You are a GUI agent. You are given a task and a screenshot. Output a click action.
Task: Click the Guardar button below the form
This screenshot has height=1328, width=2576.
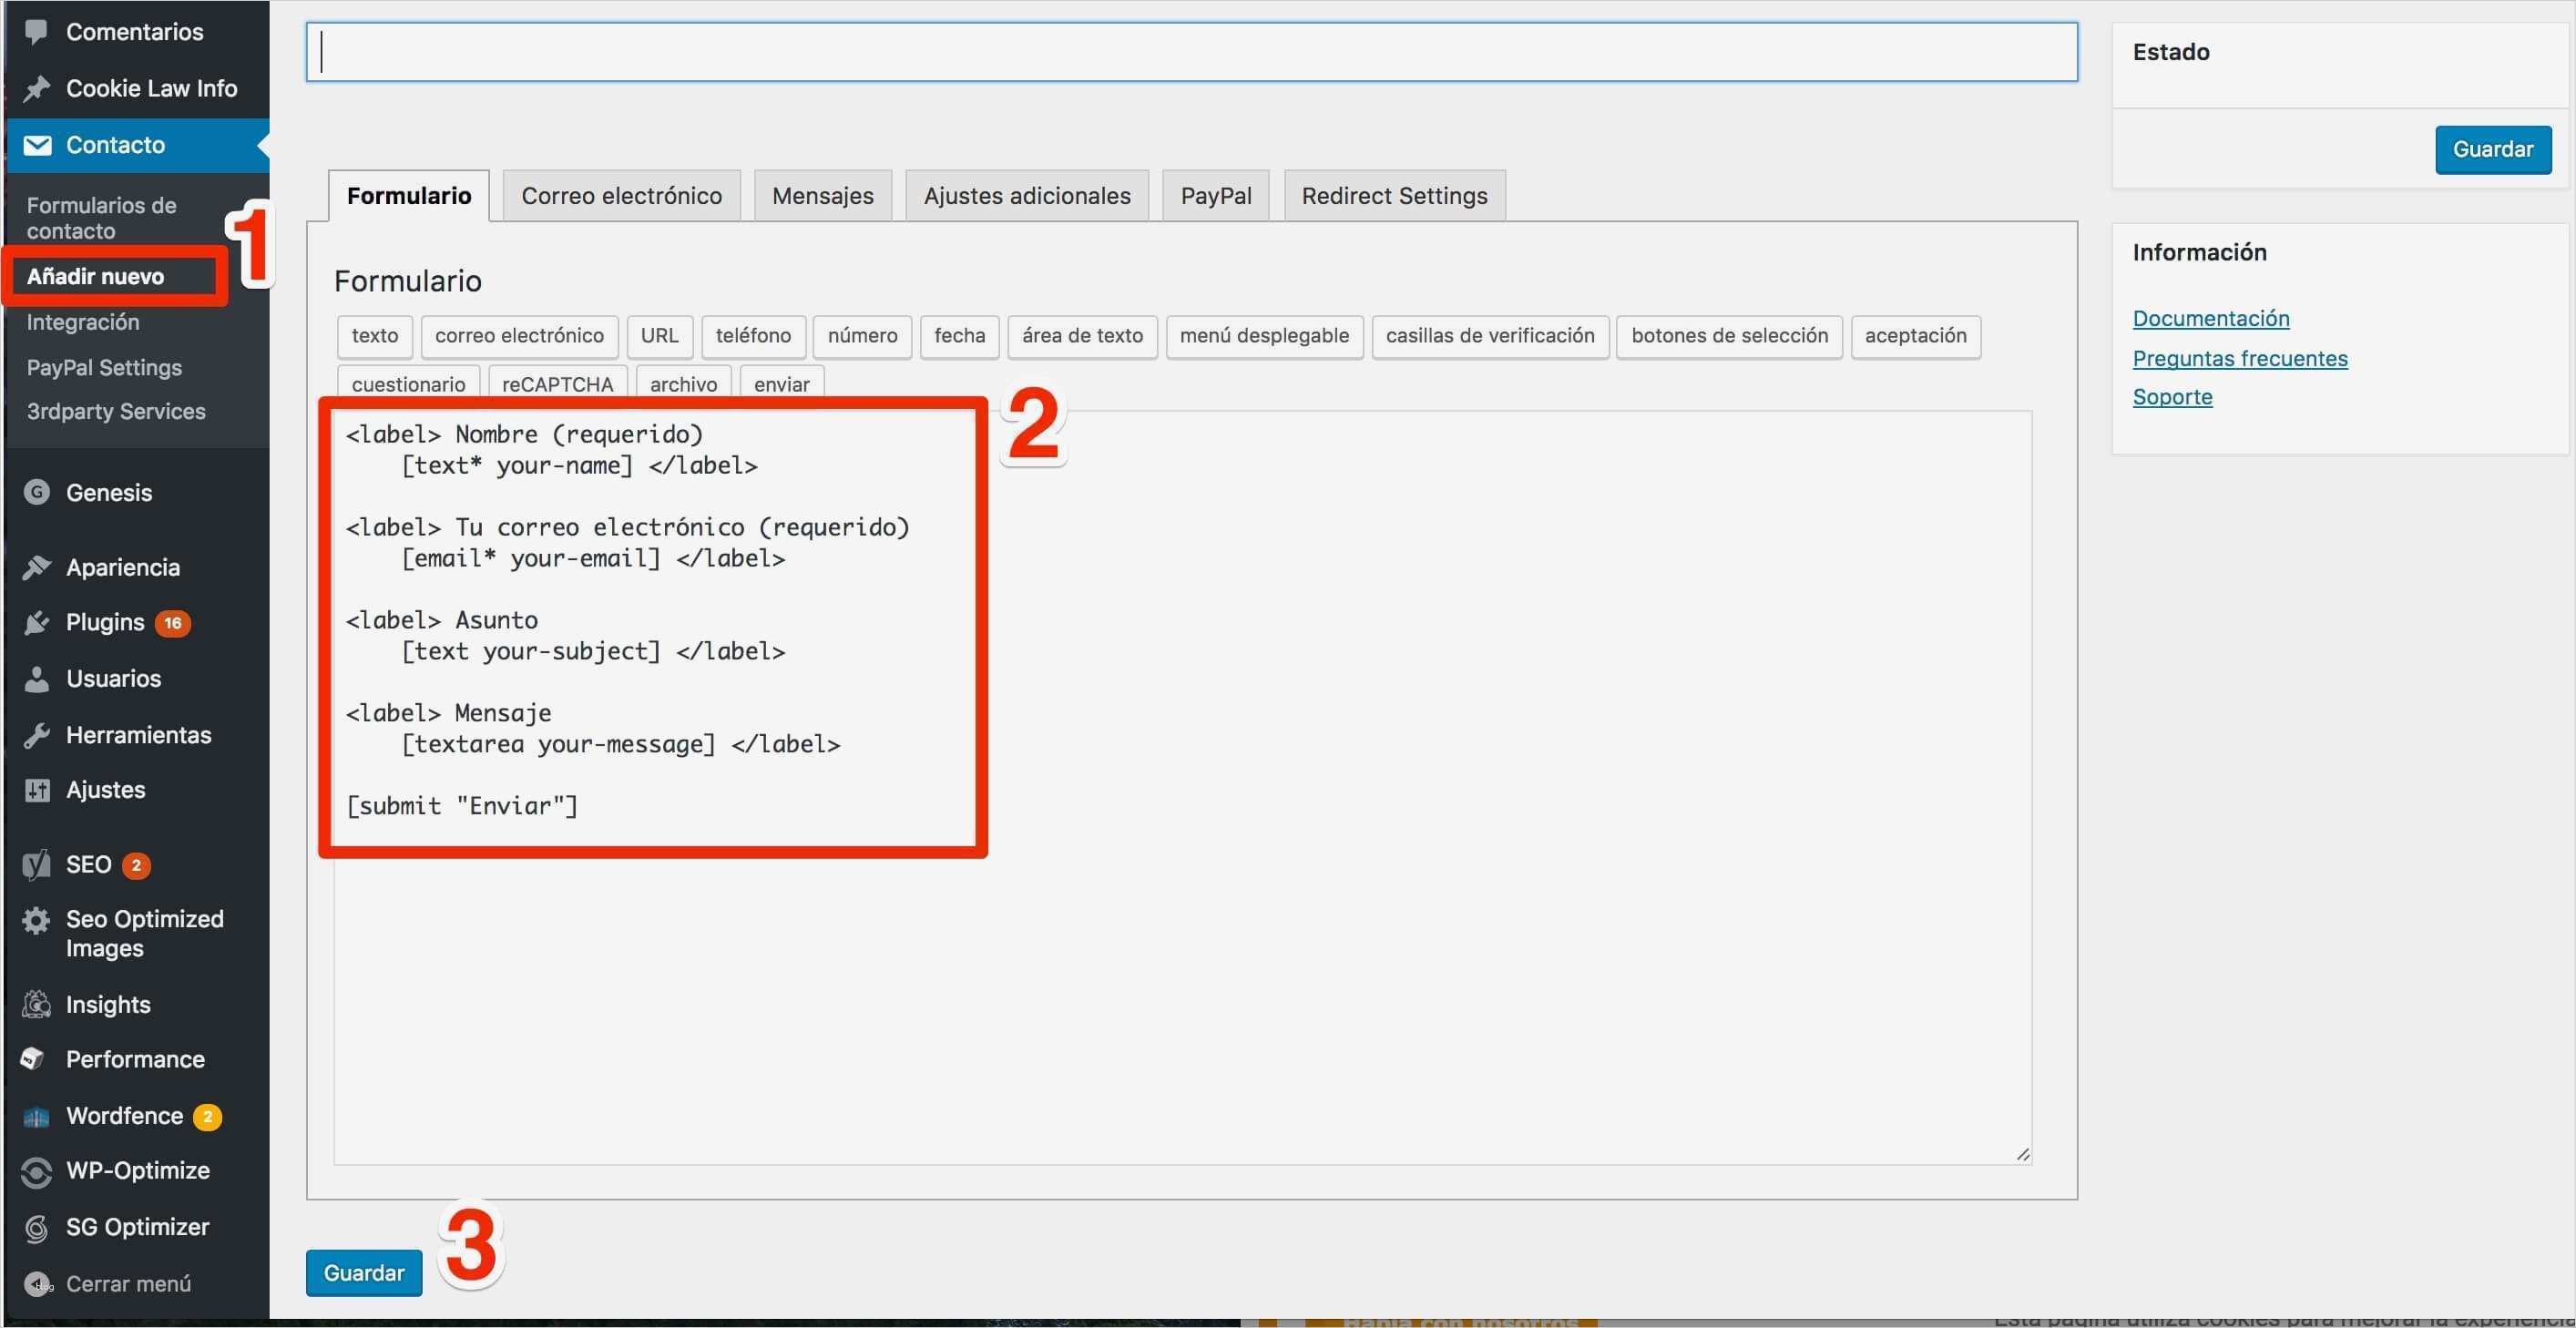pyautogui.click(x=363, y=1272)
